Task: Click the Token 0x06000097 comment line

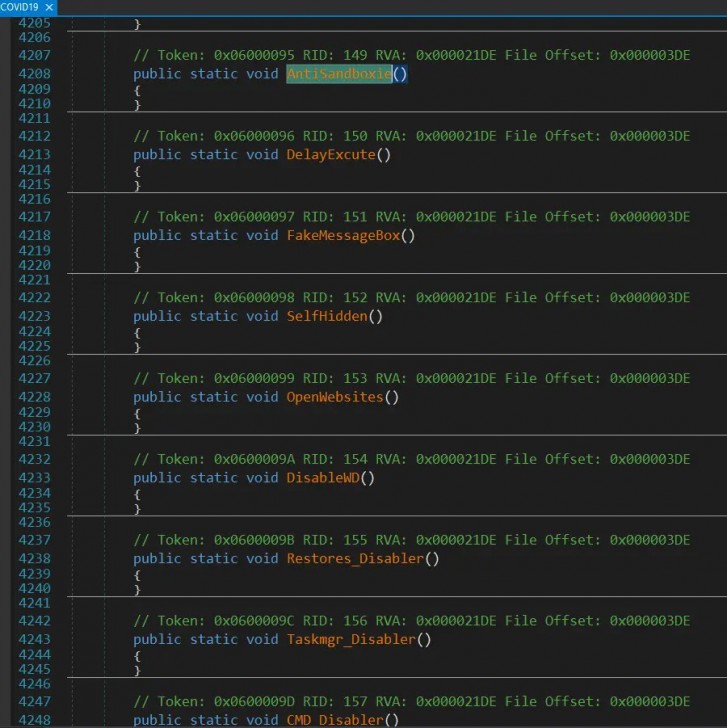Action: coord(412,217)
